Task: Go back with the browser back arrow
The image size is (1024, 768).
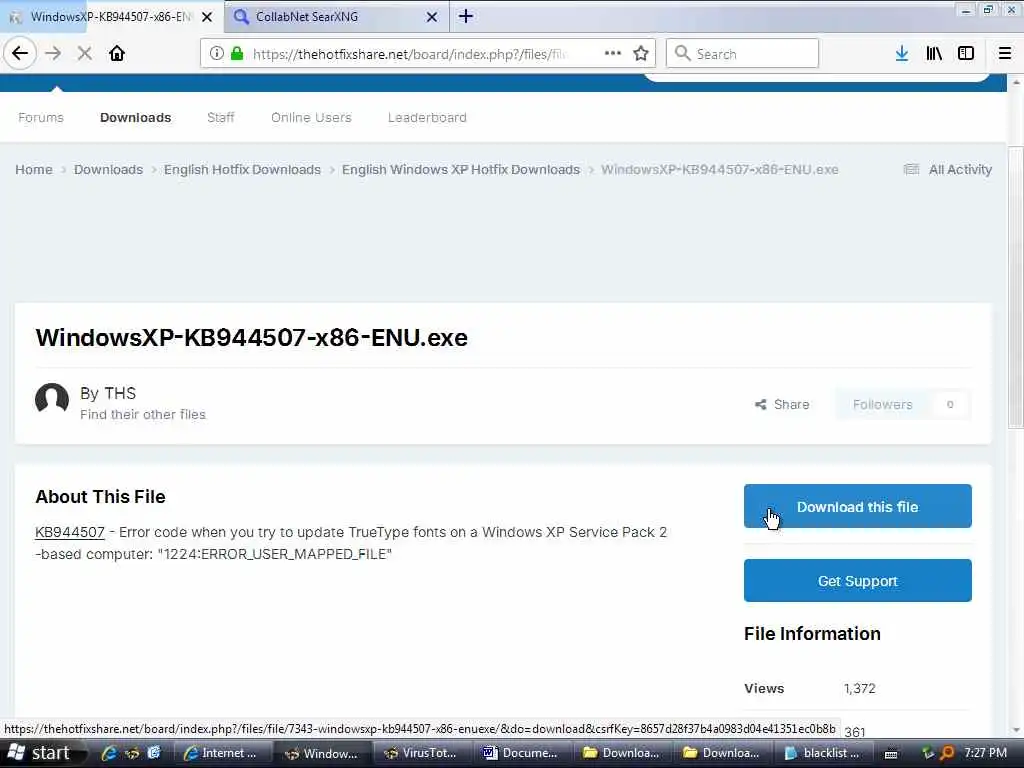Action: [20, 53]
